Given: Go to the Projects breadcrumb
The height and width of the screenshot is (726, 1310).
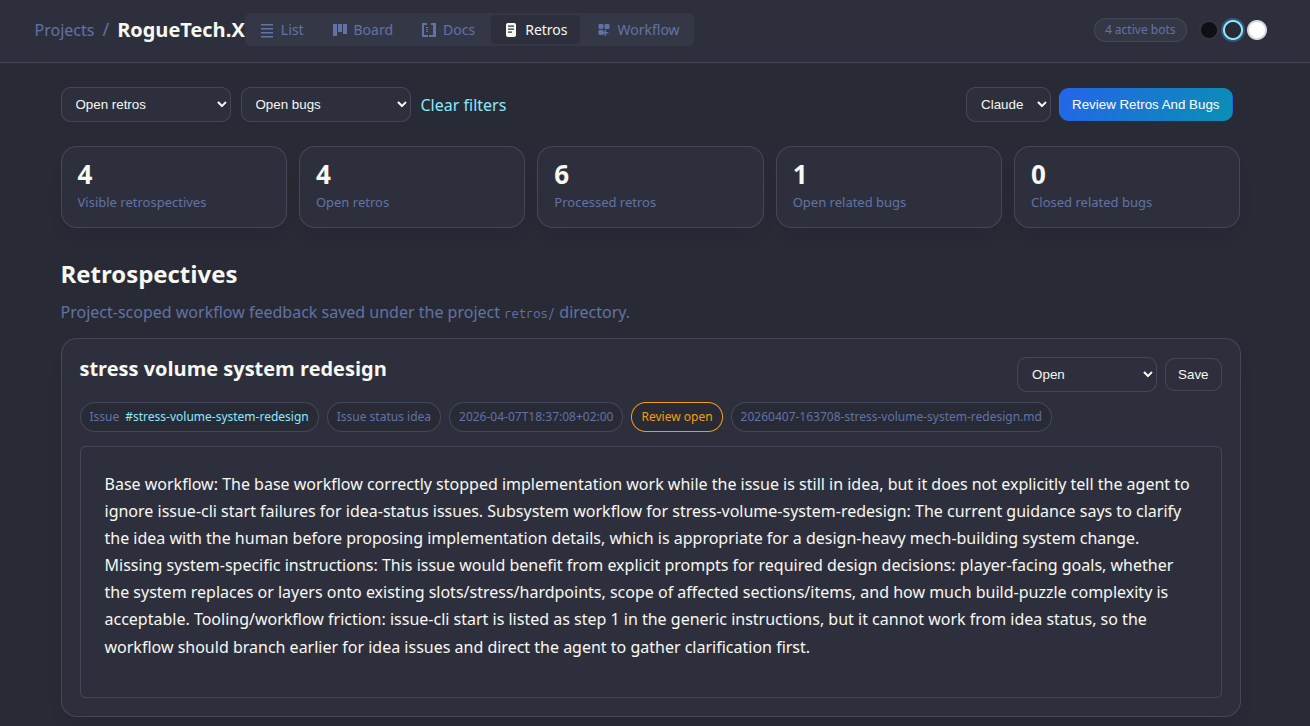Looking at the screenshot, I should [x=64, y=30].
